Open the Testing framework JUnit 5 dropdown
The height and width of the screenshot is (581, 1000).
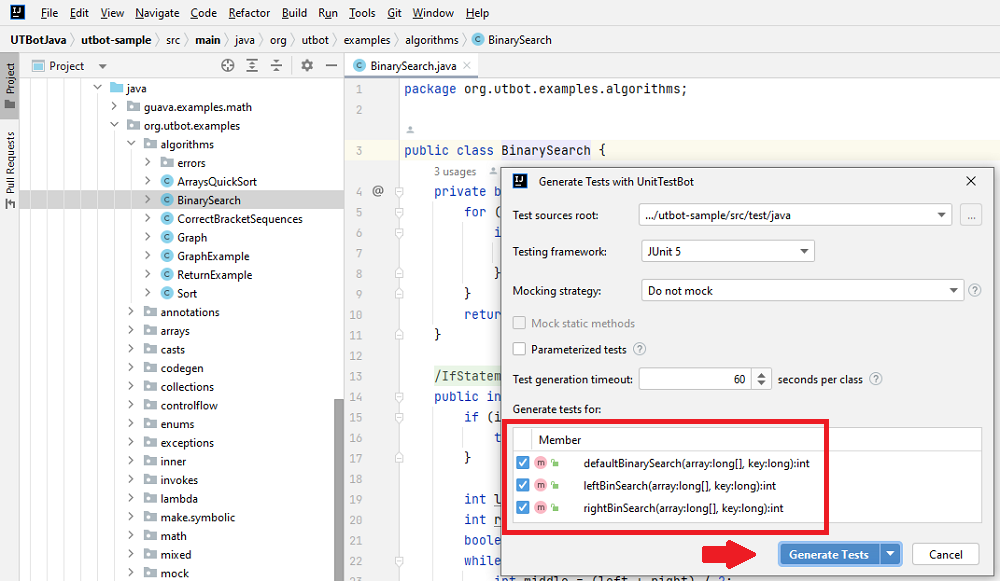pos(726,252)
